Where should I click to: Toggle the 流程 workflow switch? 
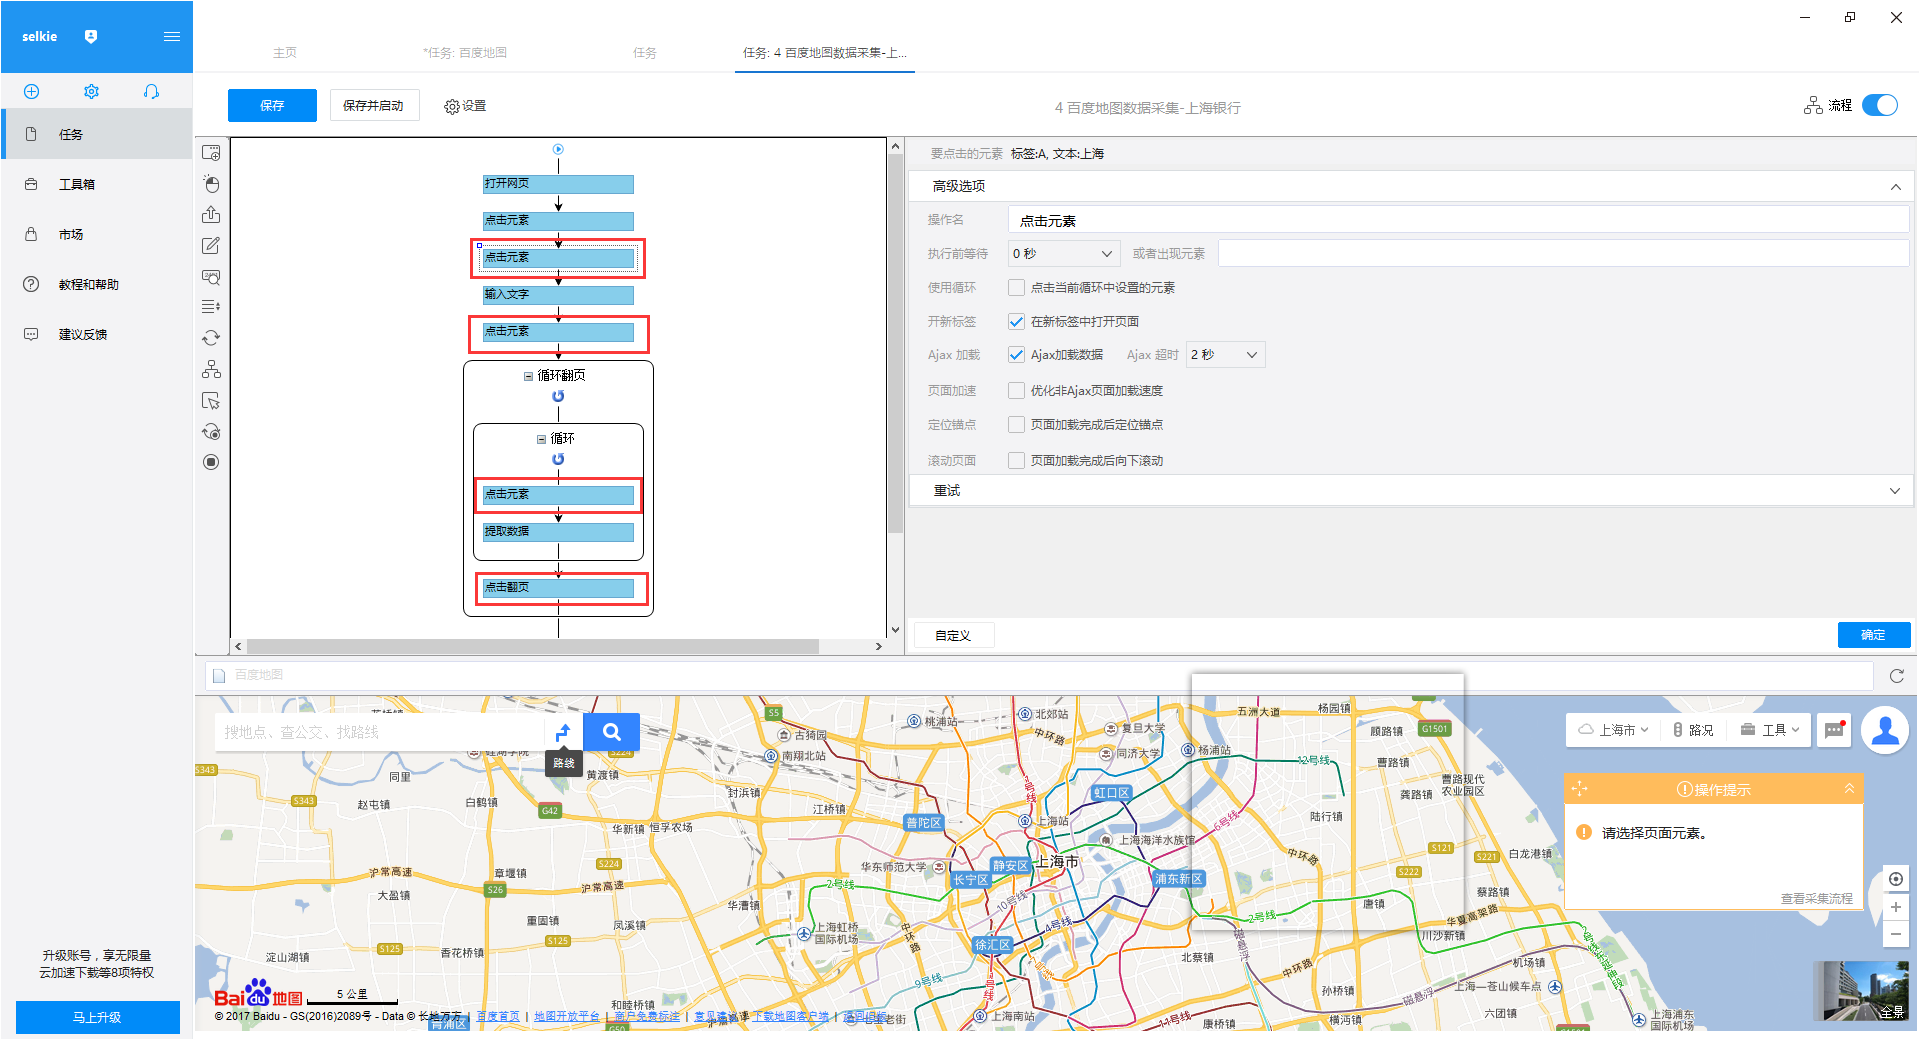1880,106
